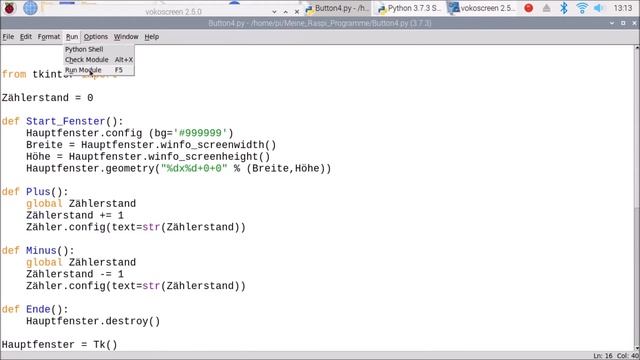The image size is (640, 360).
Task: Click 'winfo_screenwidth()' in the Breite line
Action: [218, 145]
